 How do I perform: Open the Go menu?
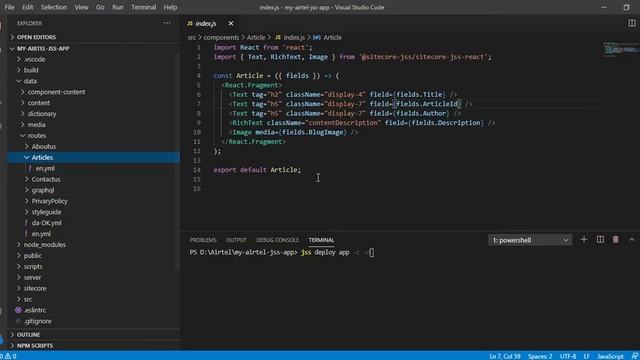(100, 7)
